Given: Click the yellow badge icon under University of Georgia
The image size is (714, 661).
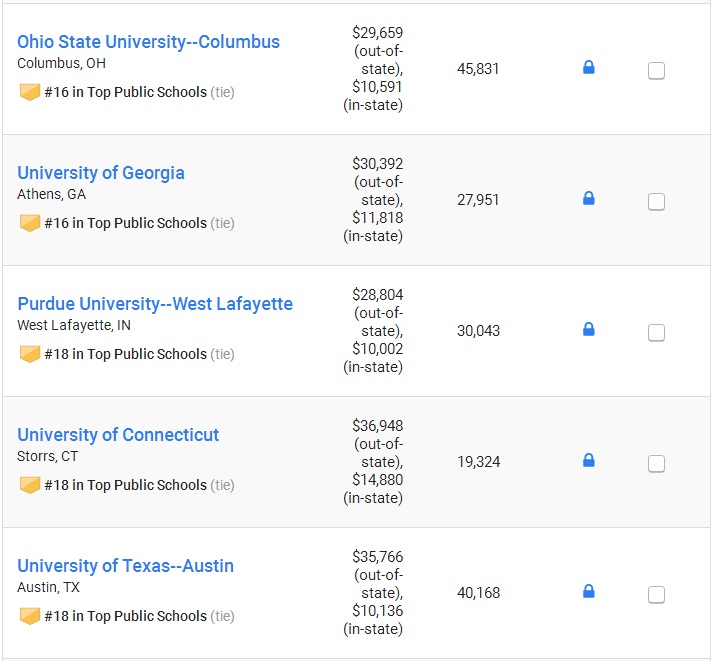Looking at the screenshot, I should point(30,223).
